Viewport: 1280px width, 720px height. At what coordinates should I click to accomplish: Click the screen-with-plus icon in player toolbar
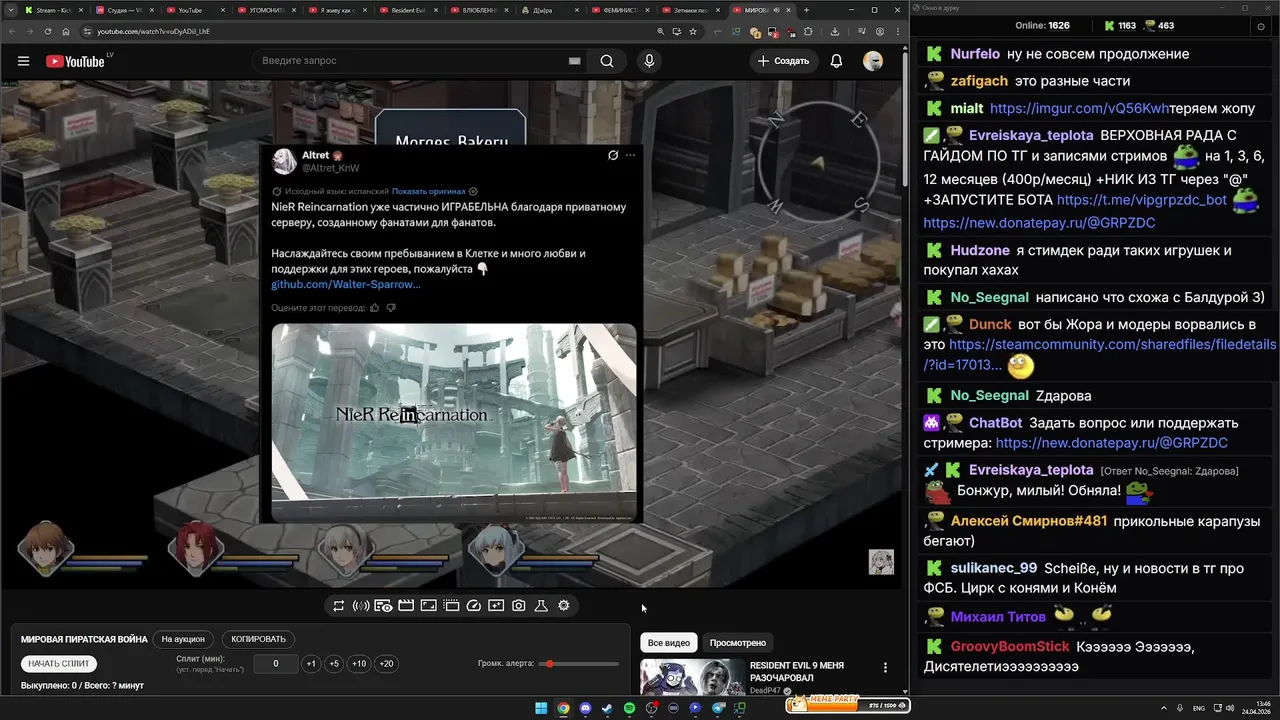(x=496, y=605)
